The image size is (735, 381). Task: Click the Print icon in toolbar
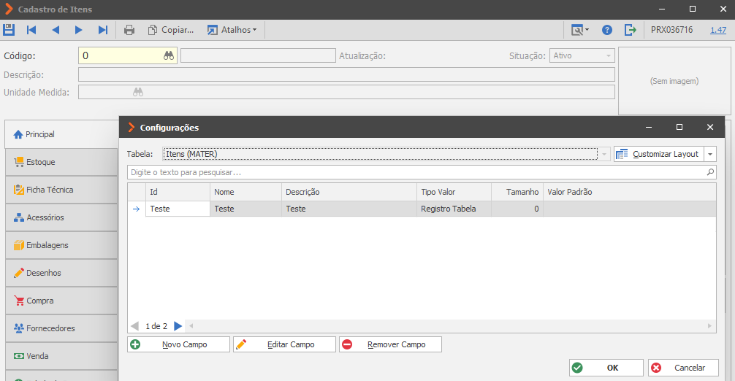click(x=129, y=30)
